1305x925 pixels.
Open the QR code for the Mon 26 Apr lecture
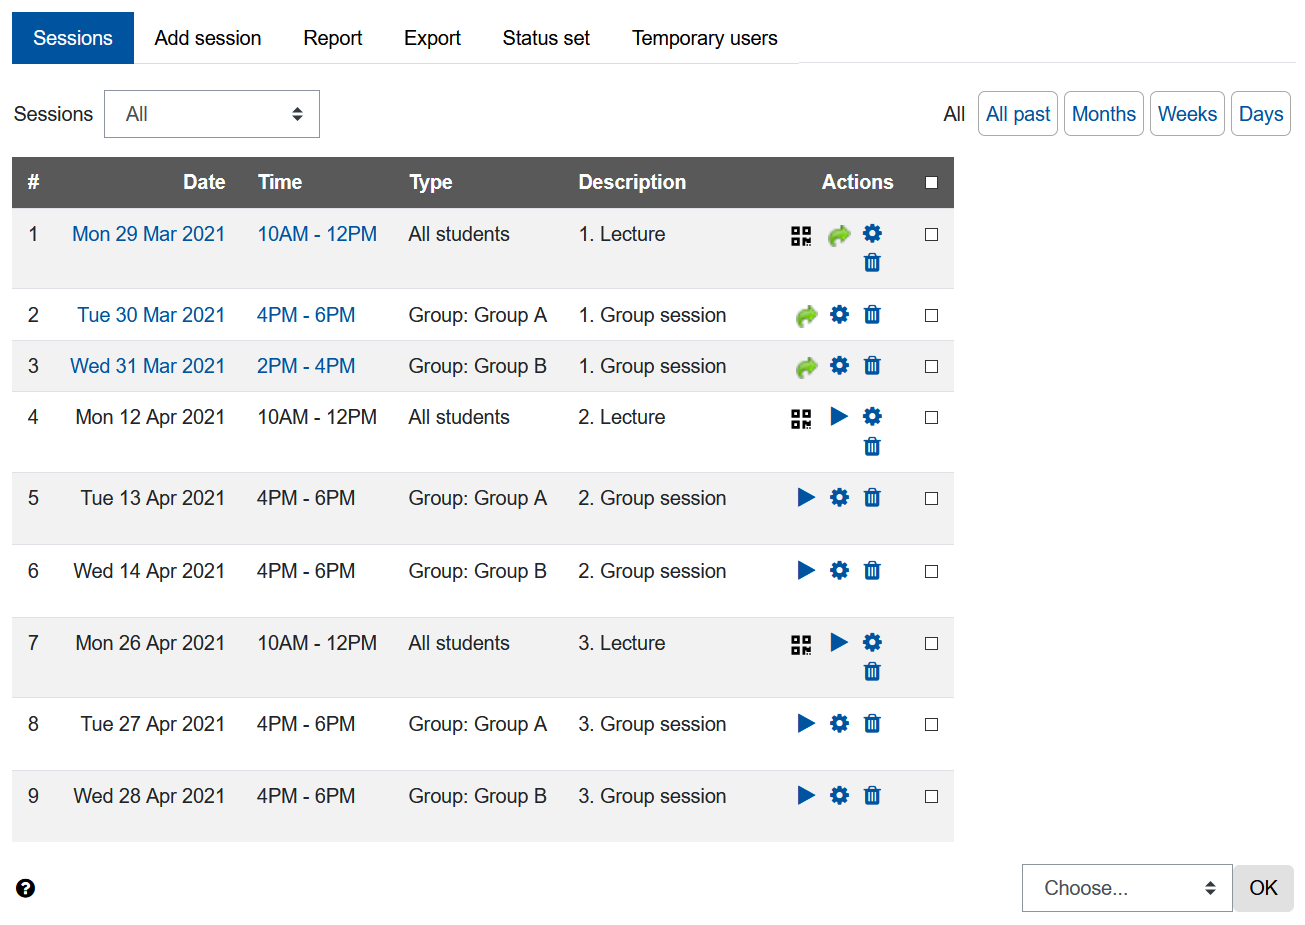point(801,644)
